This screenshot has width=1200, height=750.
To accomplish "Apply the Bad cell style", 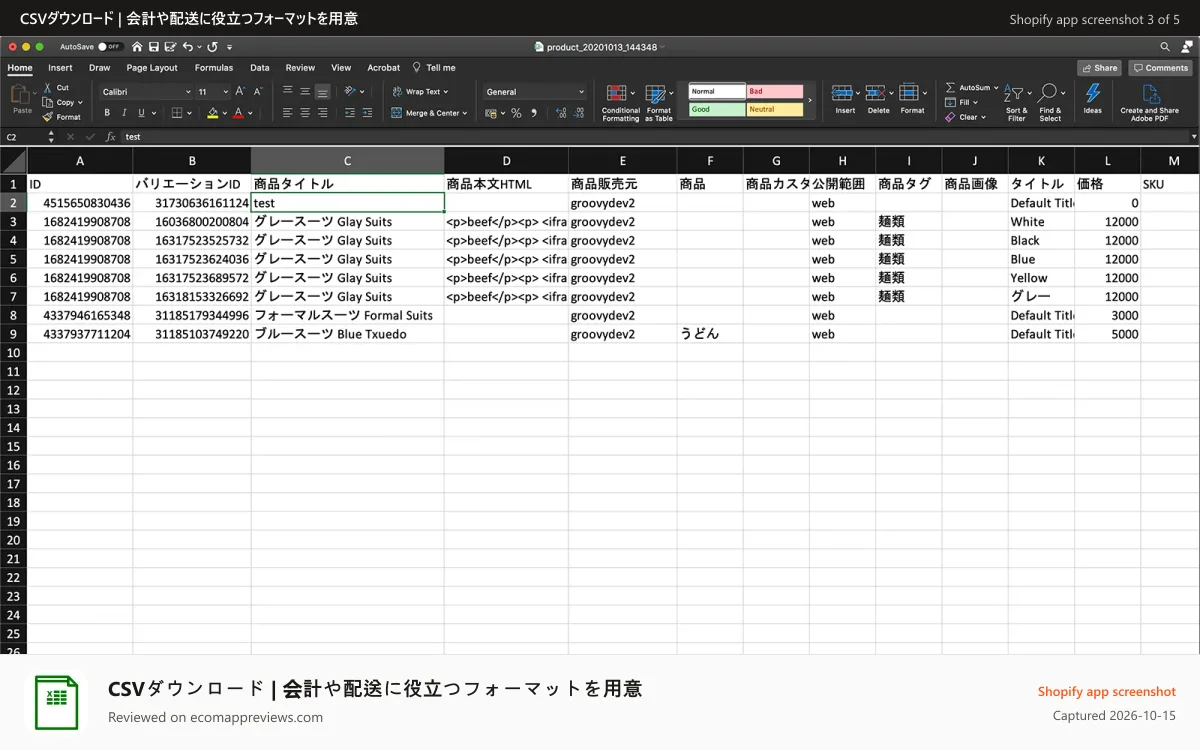I will click(x=775, y=91).
